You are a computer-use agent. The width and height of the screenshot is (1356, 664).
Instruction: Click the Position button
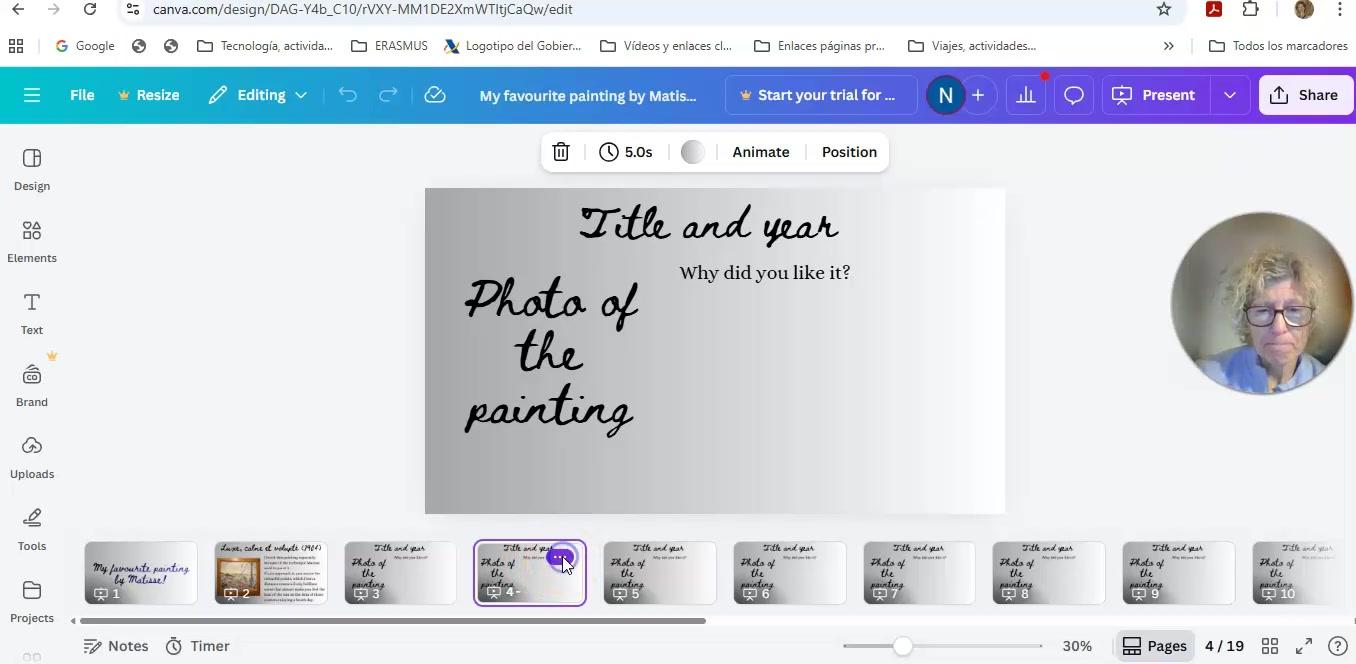[x=849, y=152]
